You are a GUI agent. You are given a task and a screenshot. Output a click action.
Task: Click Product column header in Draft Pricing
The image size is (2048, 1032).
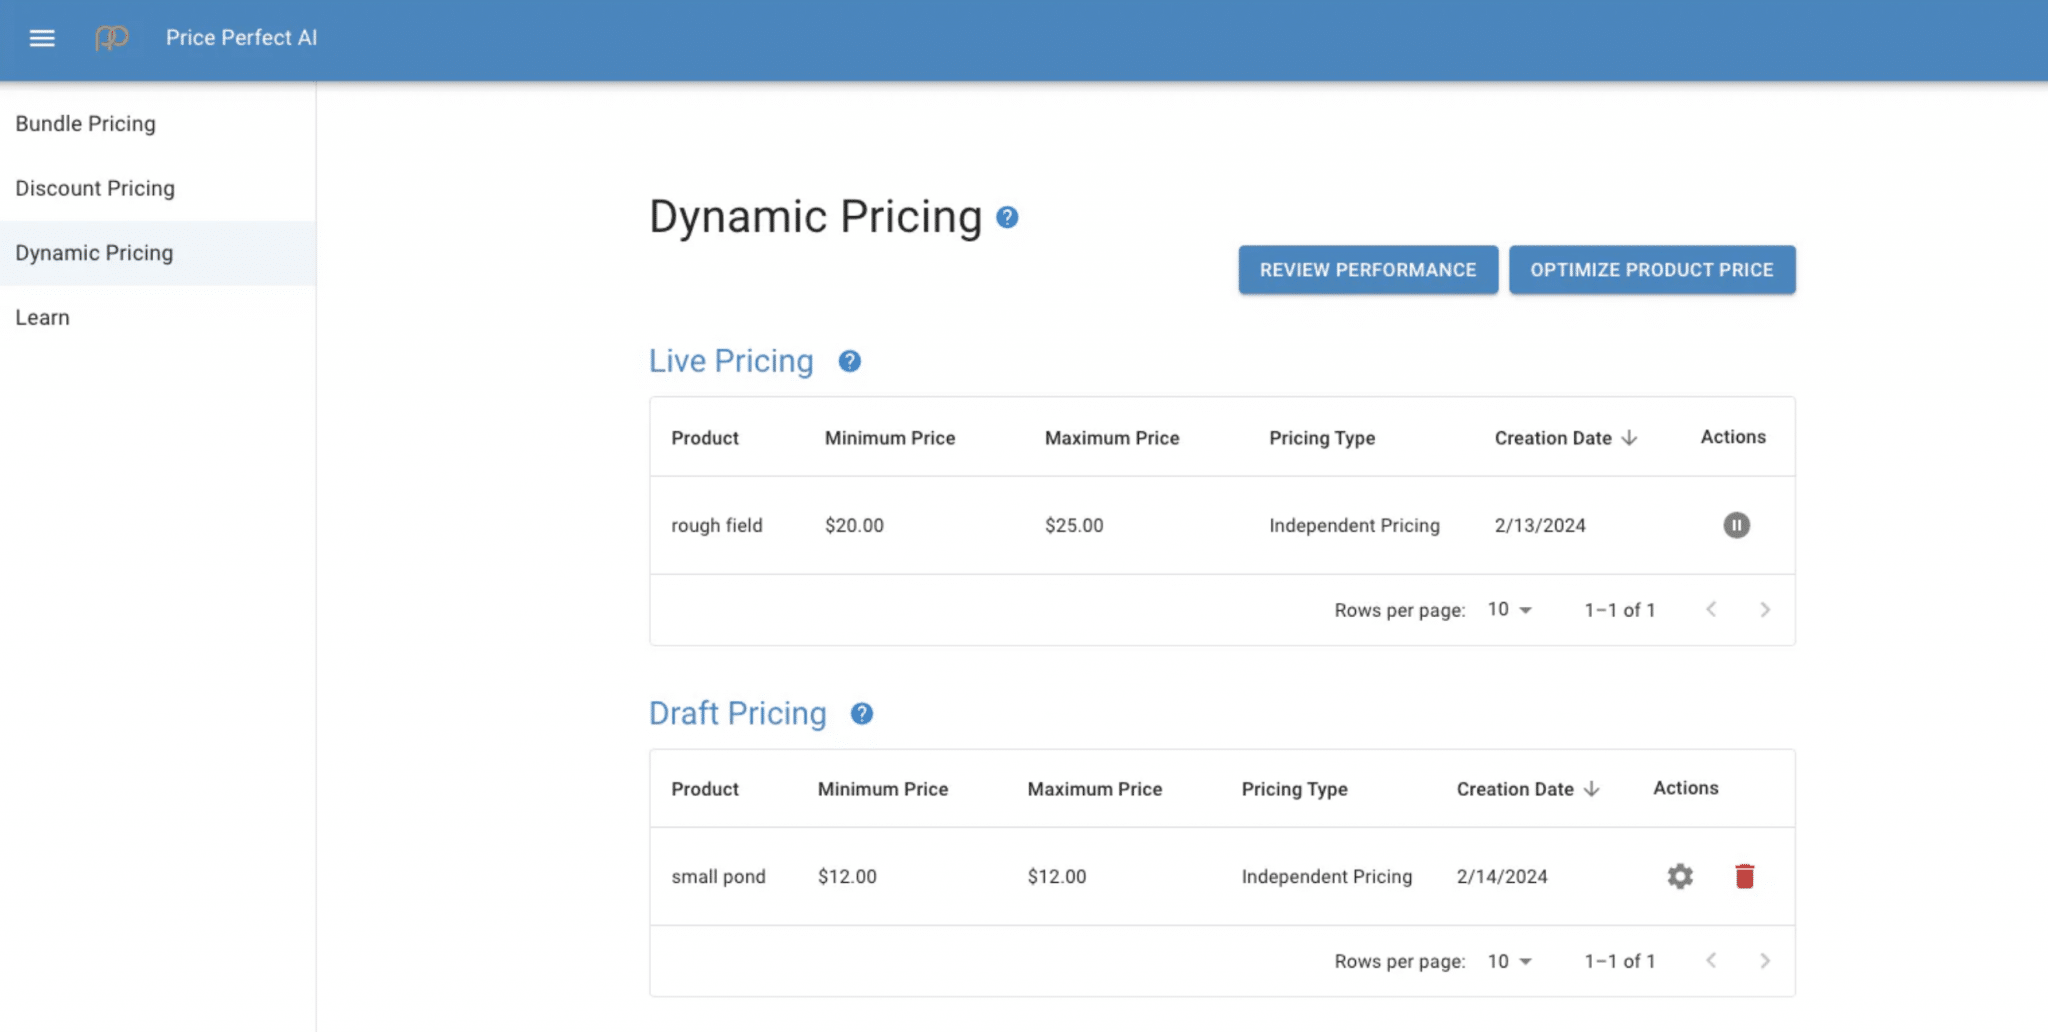tap(705, 789)
